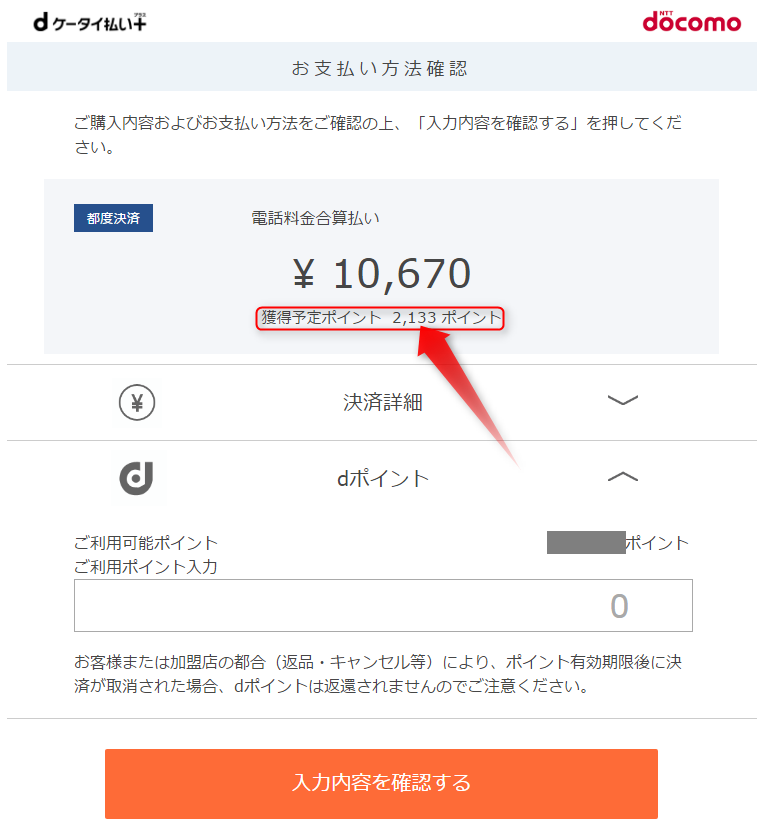Click the yen circle icon
Viewport: 770px width, 831px height.
pos(137,403)
